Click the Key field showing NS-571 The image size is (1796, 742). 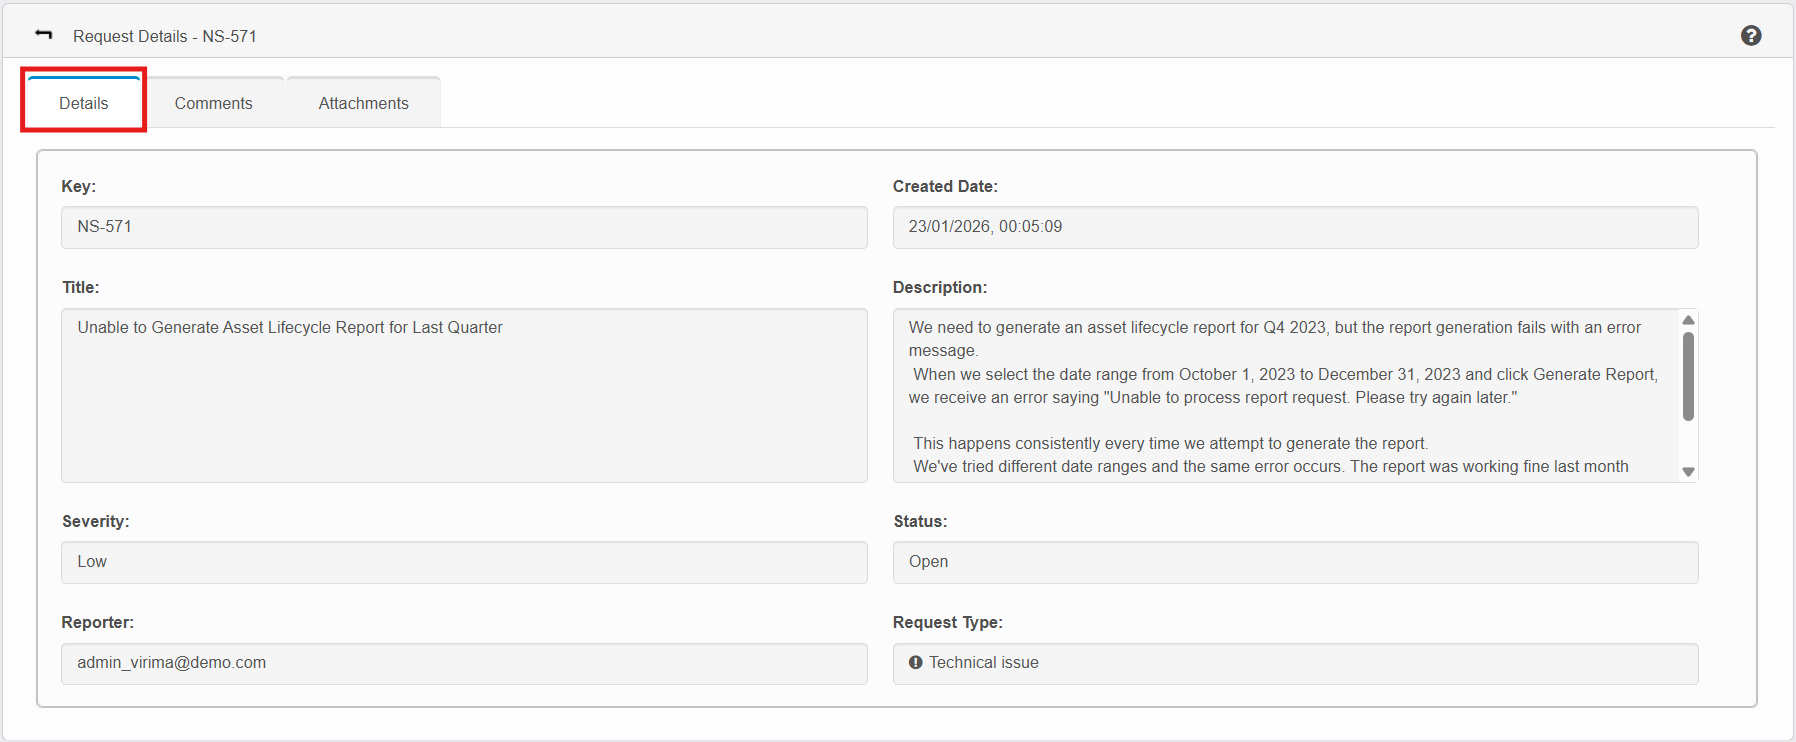(x=463, y=227)
